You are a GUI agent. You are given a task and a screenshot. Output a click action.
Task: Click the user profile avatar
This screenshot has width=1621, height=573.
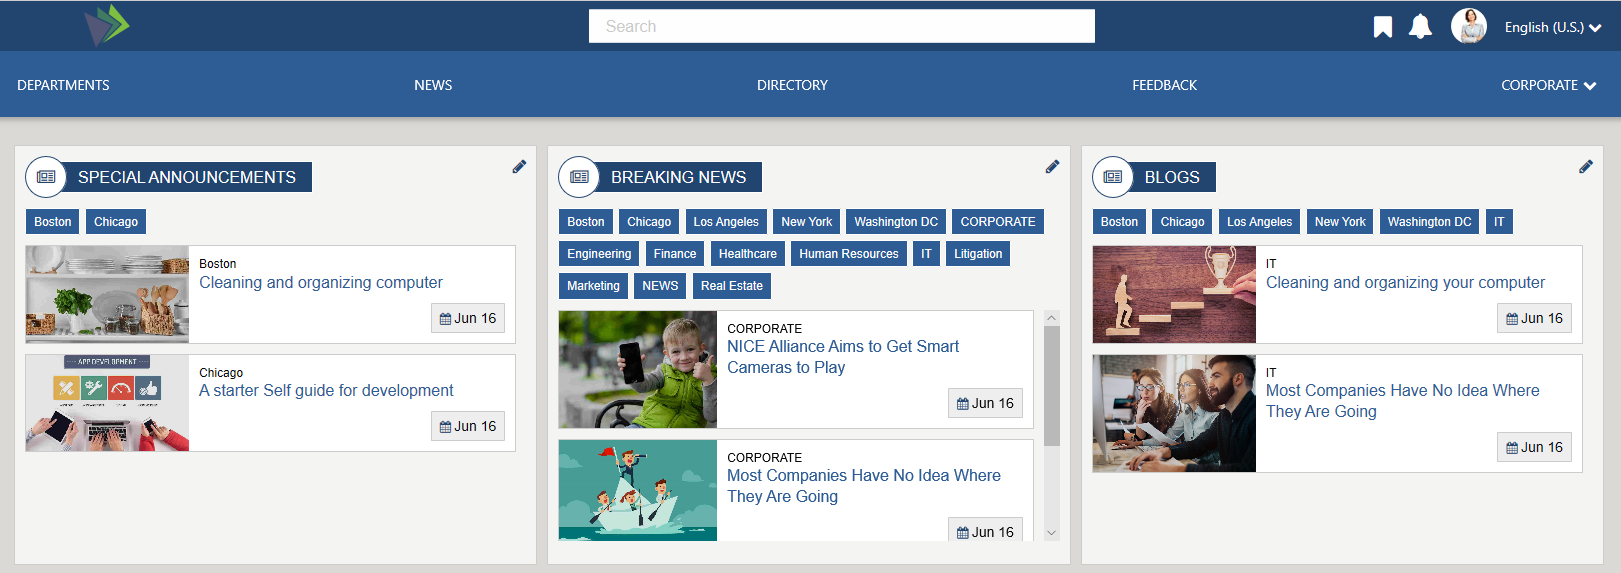click(x=1468, y=27)
